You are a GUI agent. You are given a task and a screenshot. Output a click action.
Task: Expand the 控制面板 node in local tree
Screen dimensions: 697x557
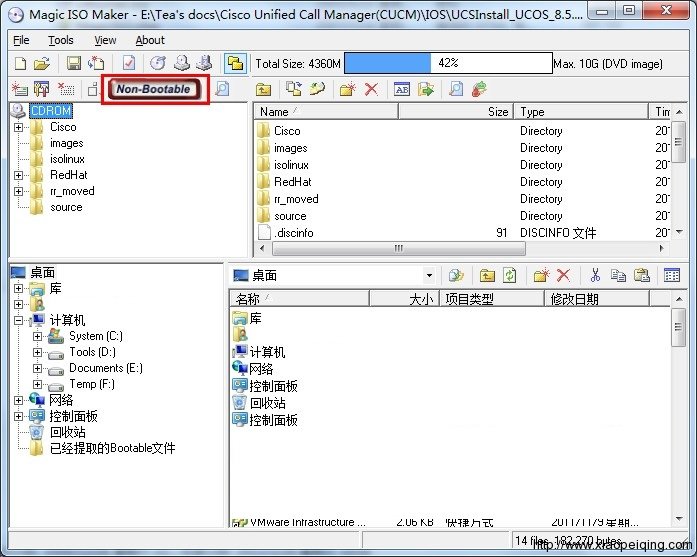tap(18, 417)
